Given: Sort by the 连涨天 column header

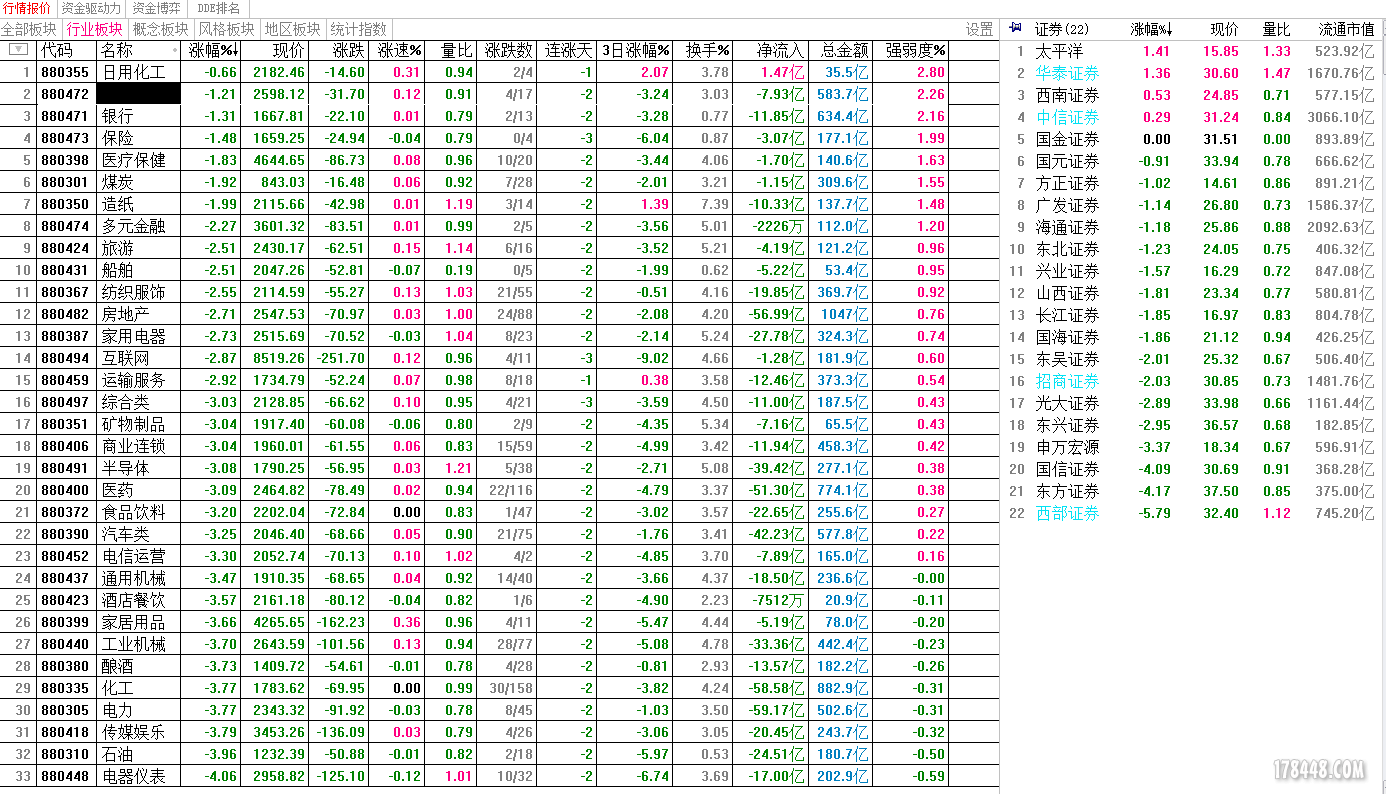Looking at the screenshot, I should pyautogui.click(x=569, y=50).
